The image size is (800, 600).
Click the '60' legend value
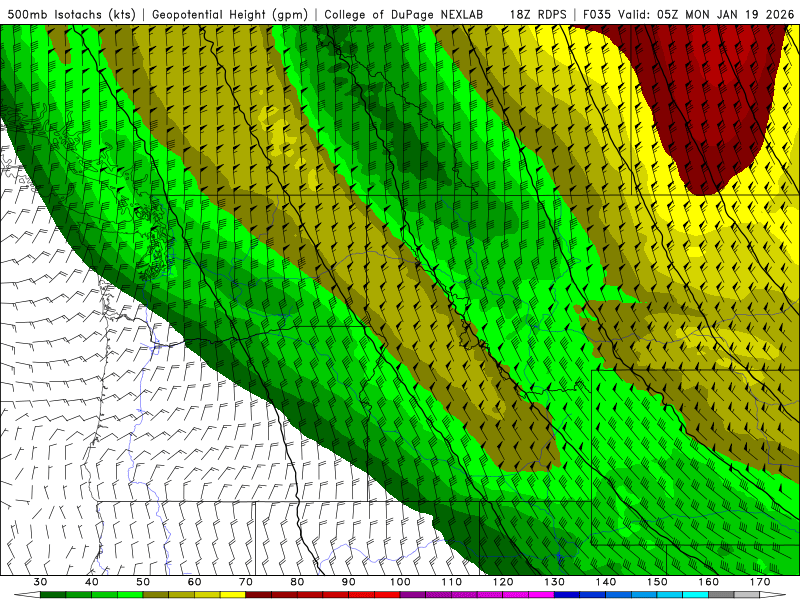pos(194,582)
